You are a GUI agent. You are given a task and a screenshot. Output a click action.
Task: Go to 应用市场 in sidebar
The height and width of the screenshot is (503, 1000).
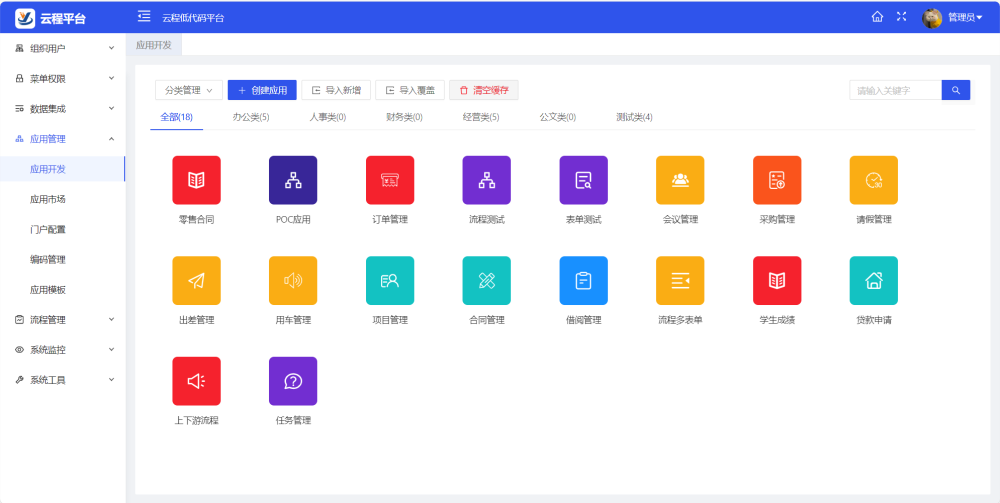coord(62,199)
